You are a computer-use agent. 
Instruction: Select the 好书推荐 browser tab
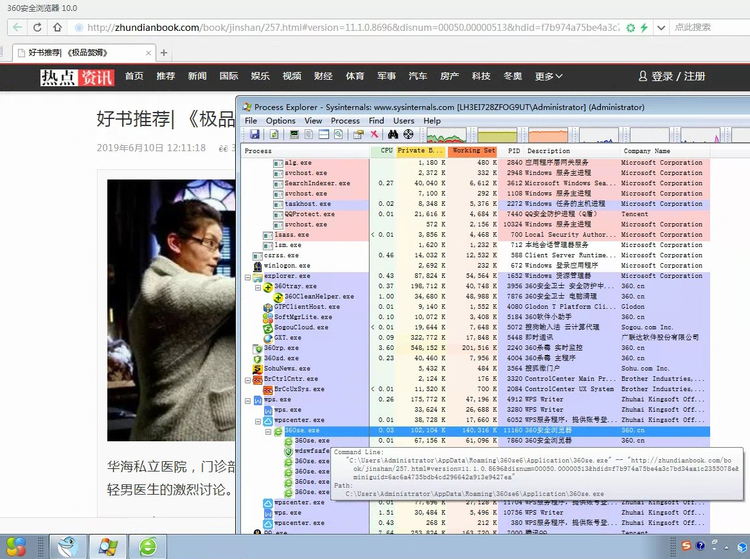(x=83, y=53)
